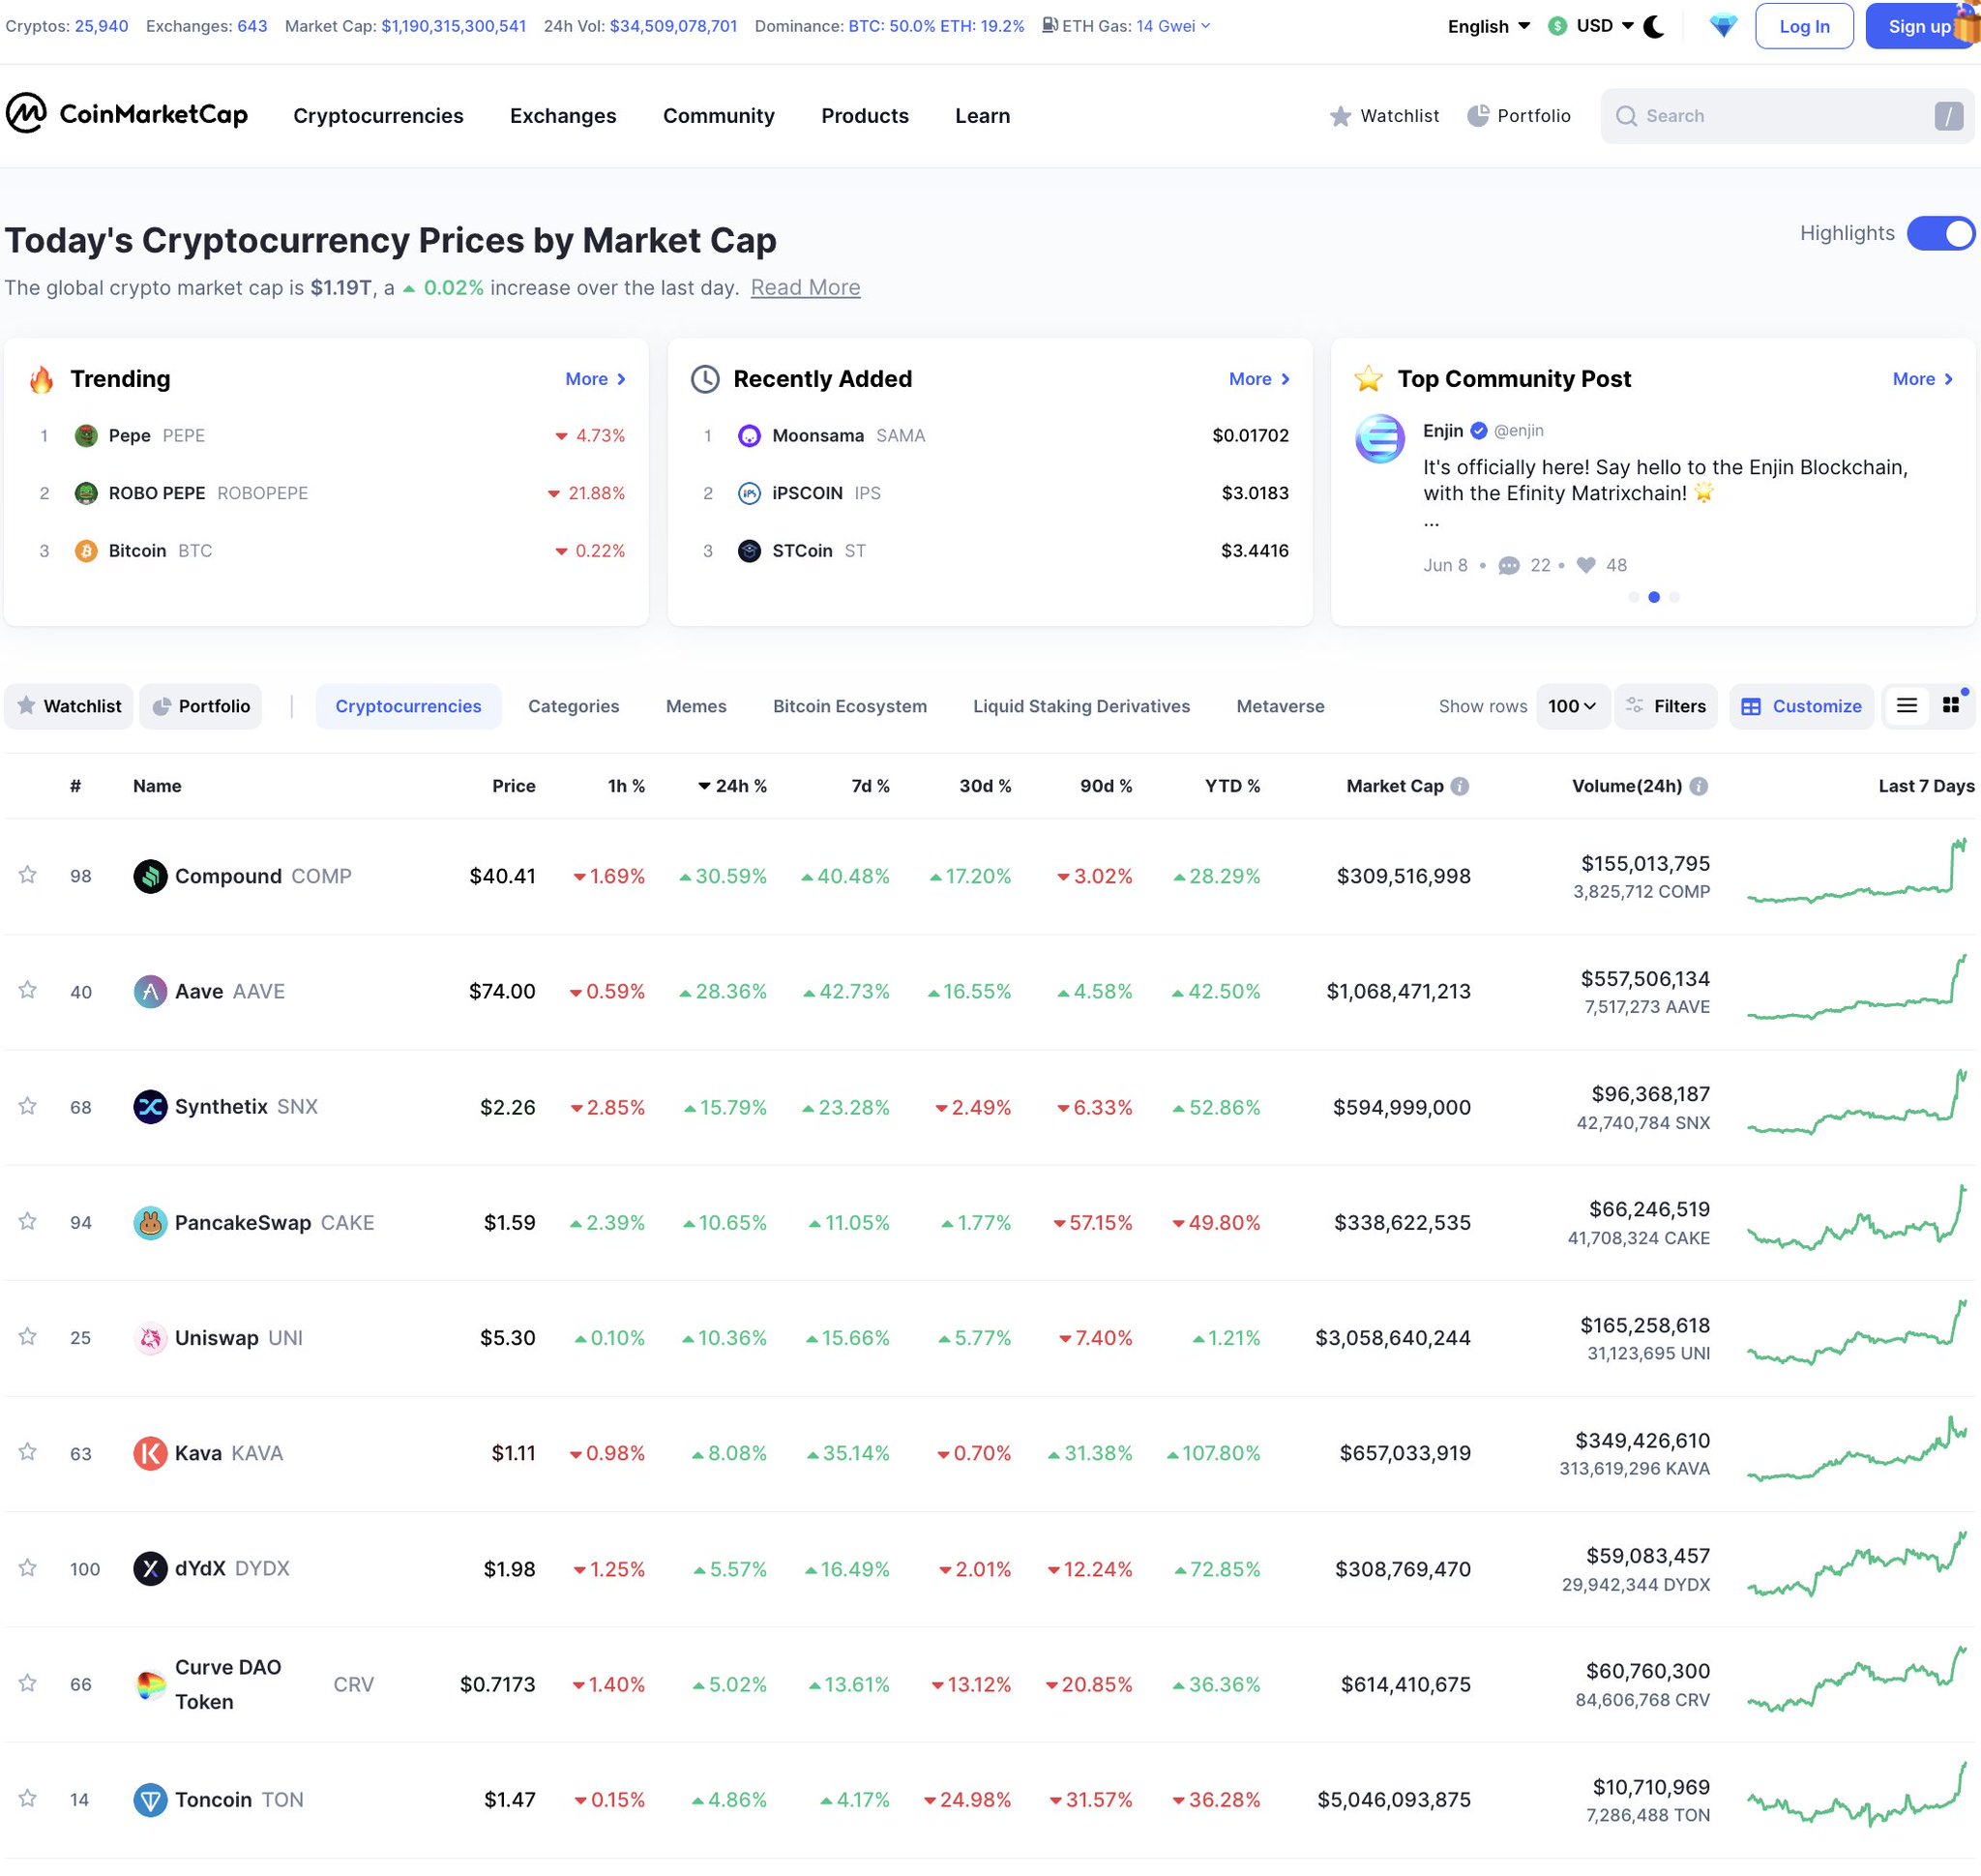Viewport: 1981px width, 1876px height.
Task: Select the Bitcoin Ecosystem tab
Action: [x=850, y=706]
